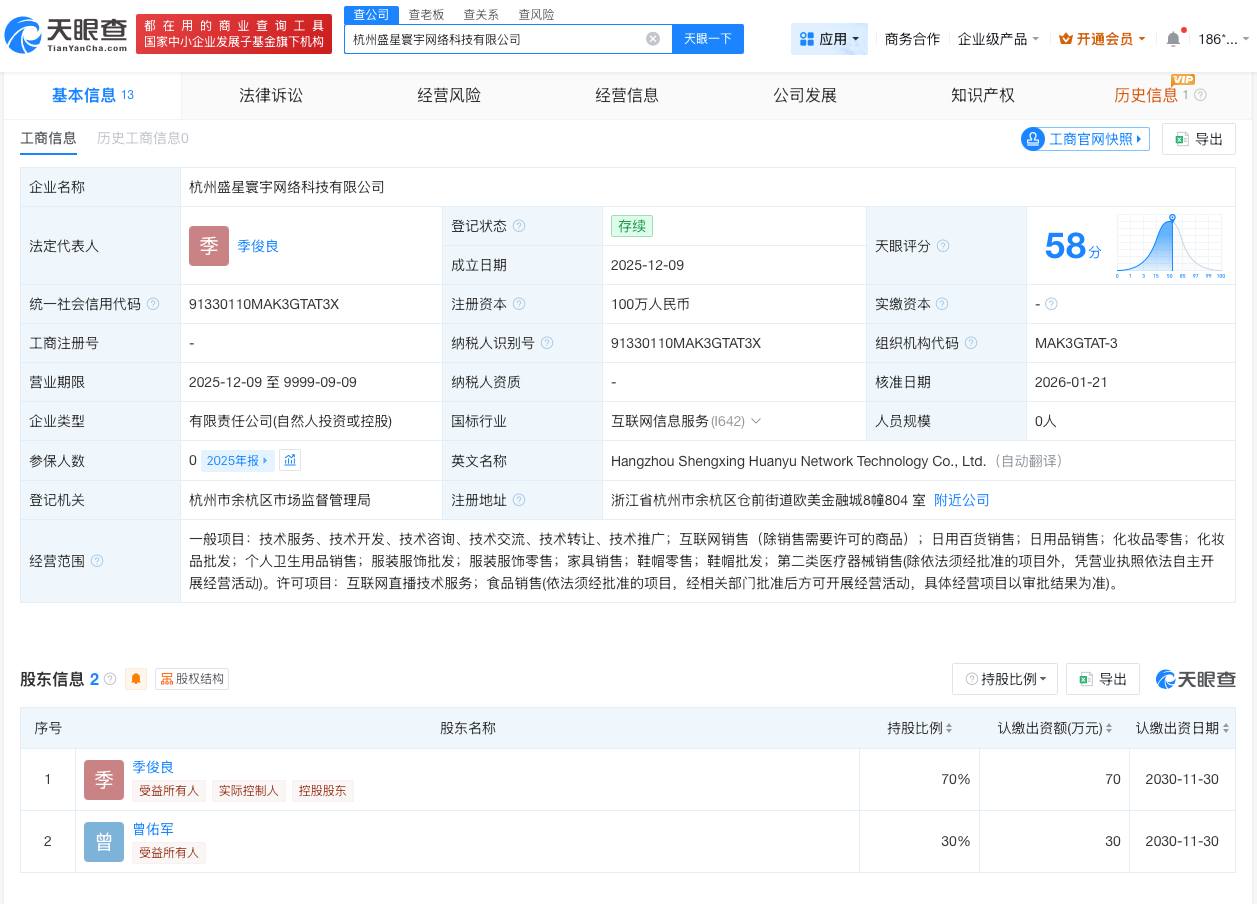This screenshot has width=1257, height=904.
Task: Open the 持股比例 dropdown
Action: click(1004, 679)
